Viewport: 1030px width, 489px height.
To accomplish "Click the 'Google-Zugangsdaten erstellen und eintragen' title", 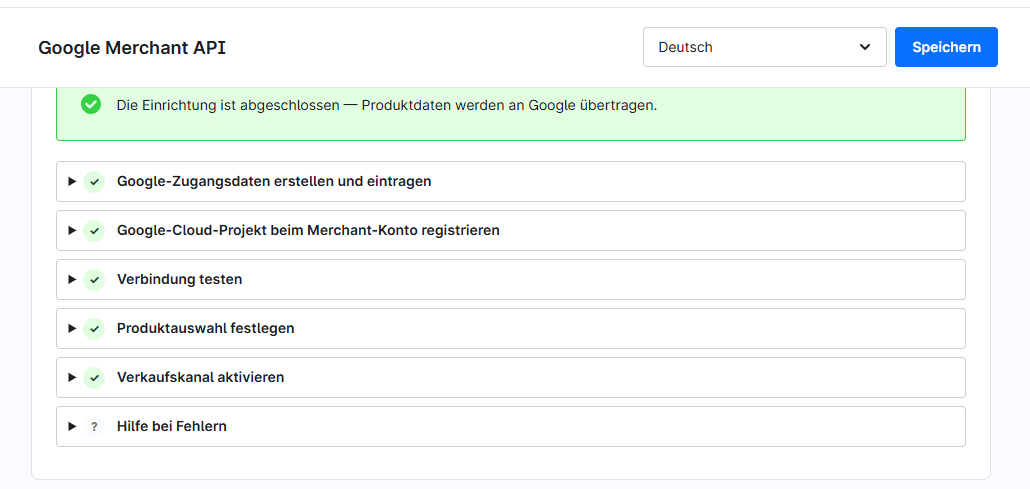I will (274, 181).
